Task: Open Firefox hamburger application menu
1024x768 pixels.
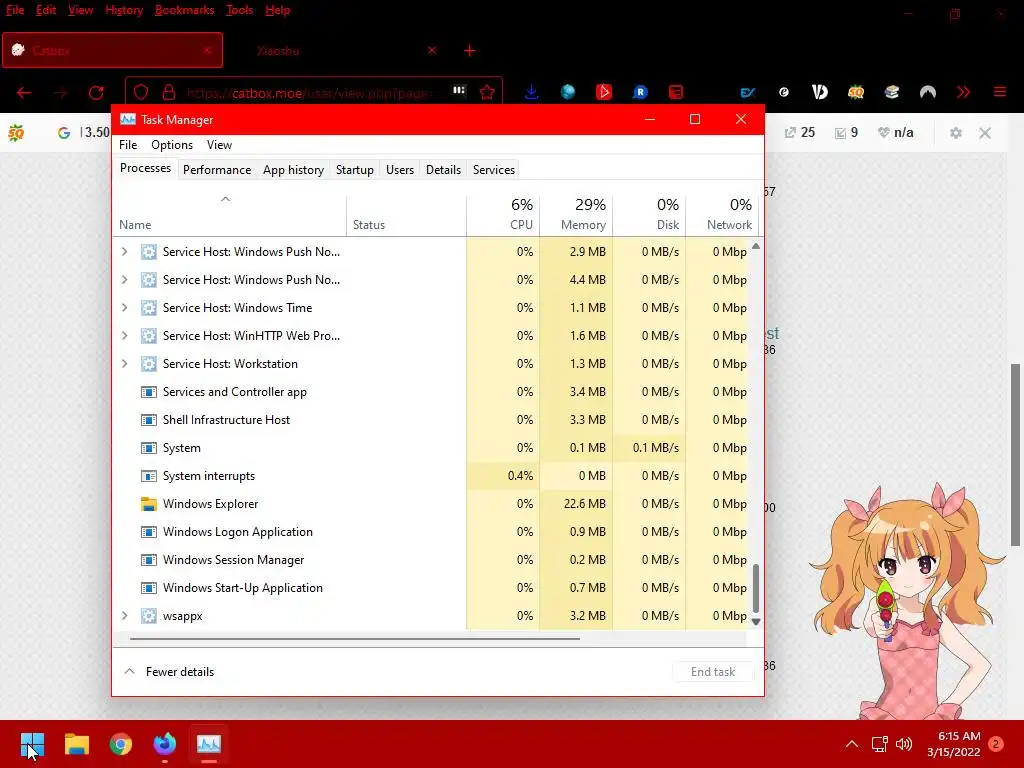Action: pyautogui.click(x=1000, y=92)
